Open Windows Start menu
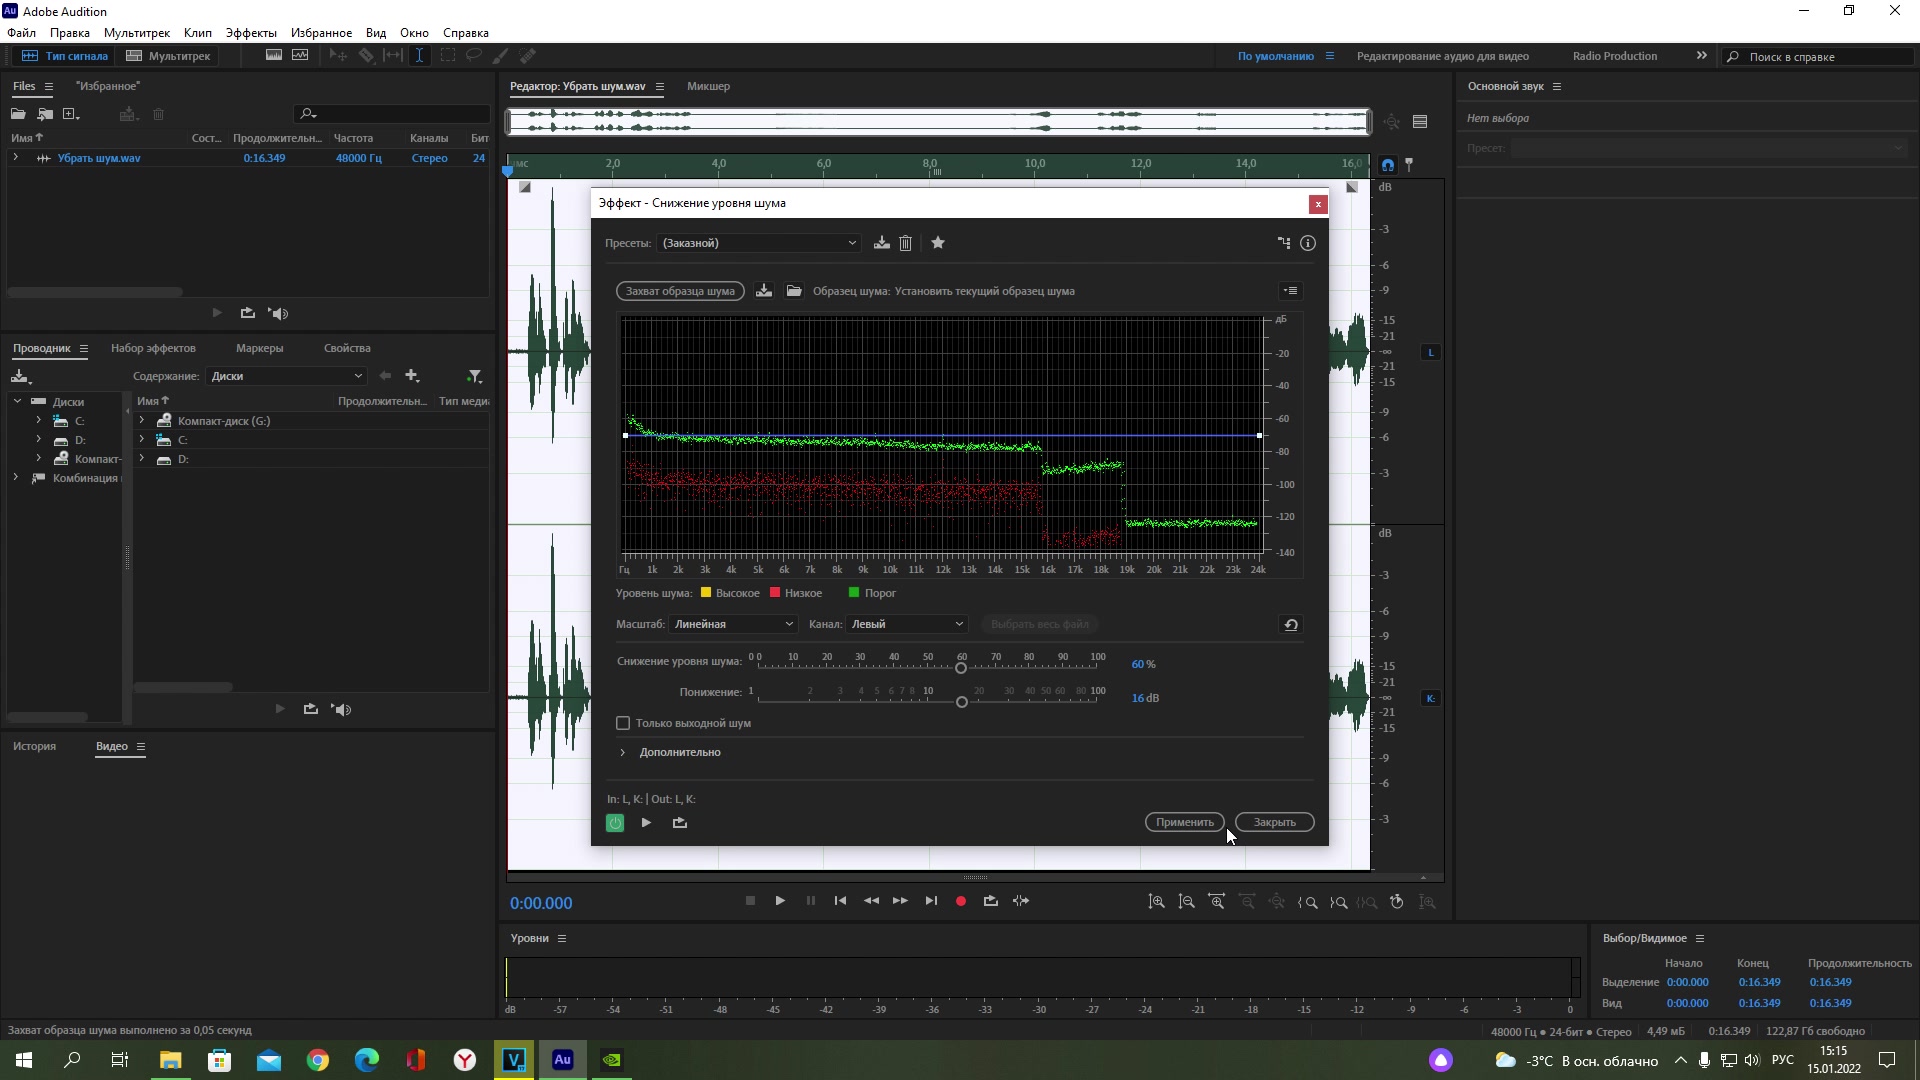Image resolution: width=1920 pixels, height=1080 pixels. (x=24, y=1060)
